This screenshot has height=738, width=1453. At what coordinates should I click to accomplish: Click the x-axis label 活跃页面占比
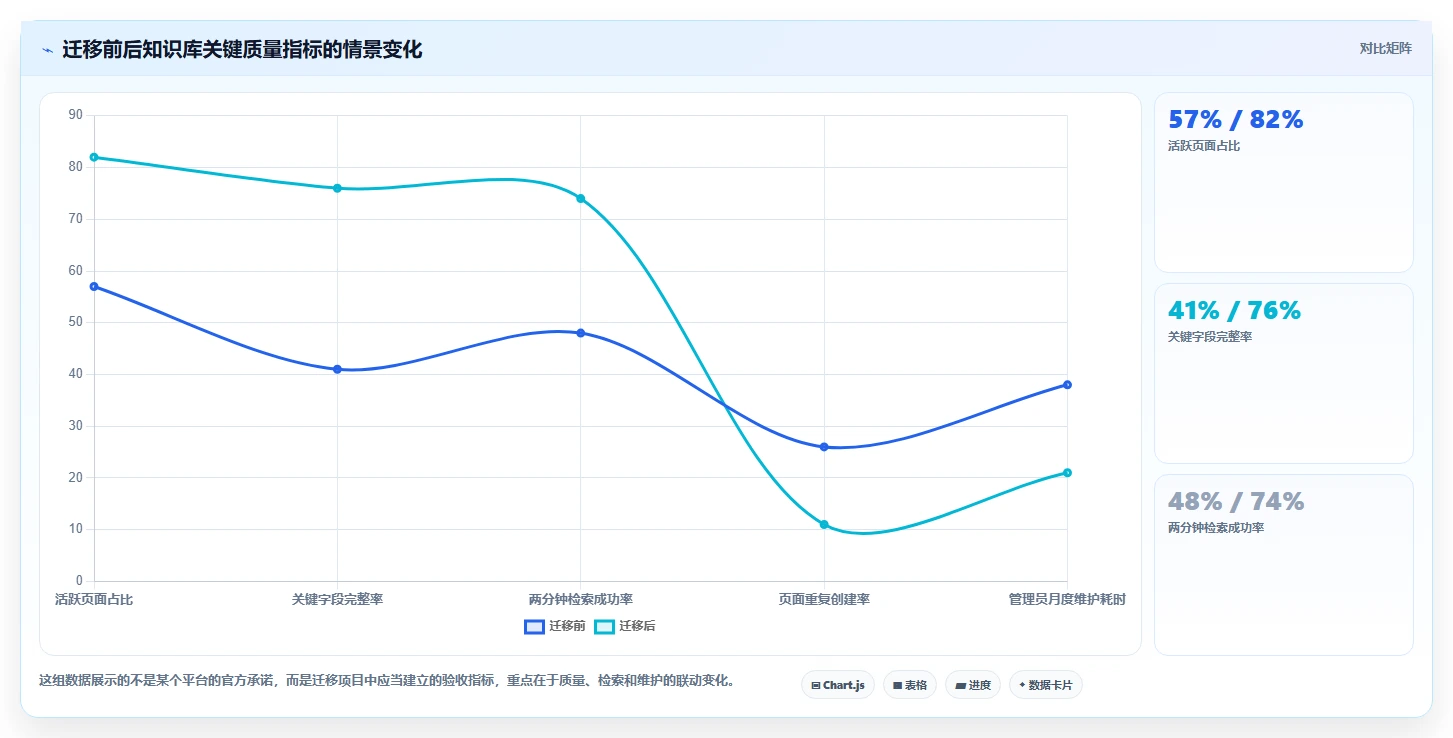[94, 600]
